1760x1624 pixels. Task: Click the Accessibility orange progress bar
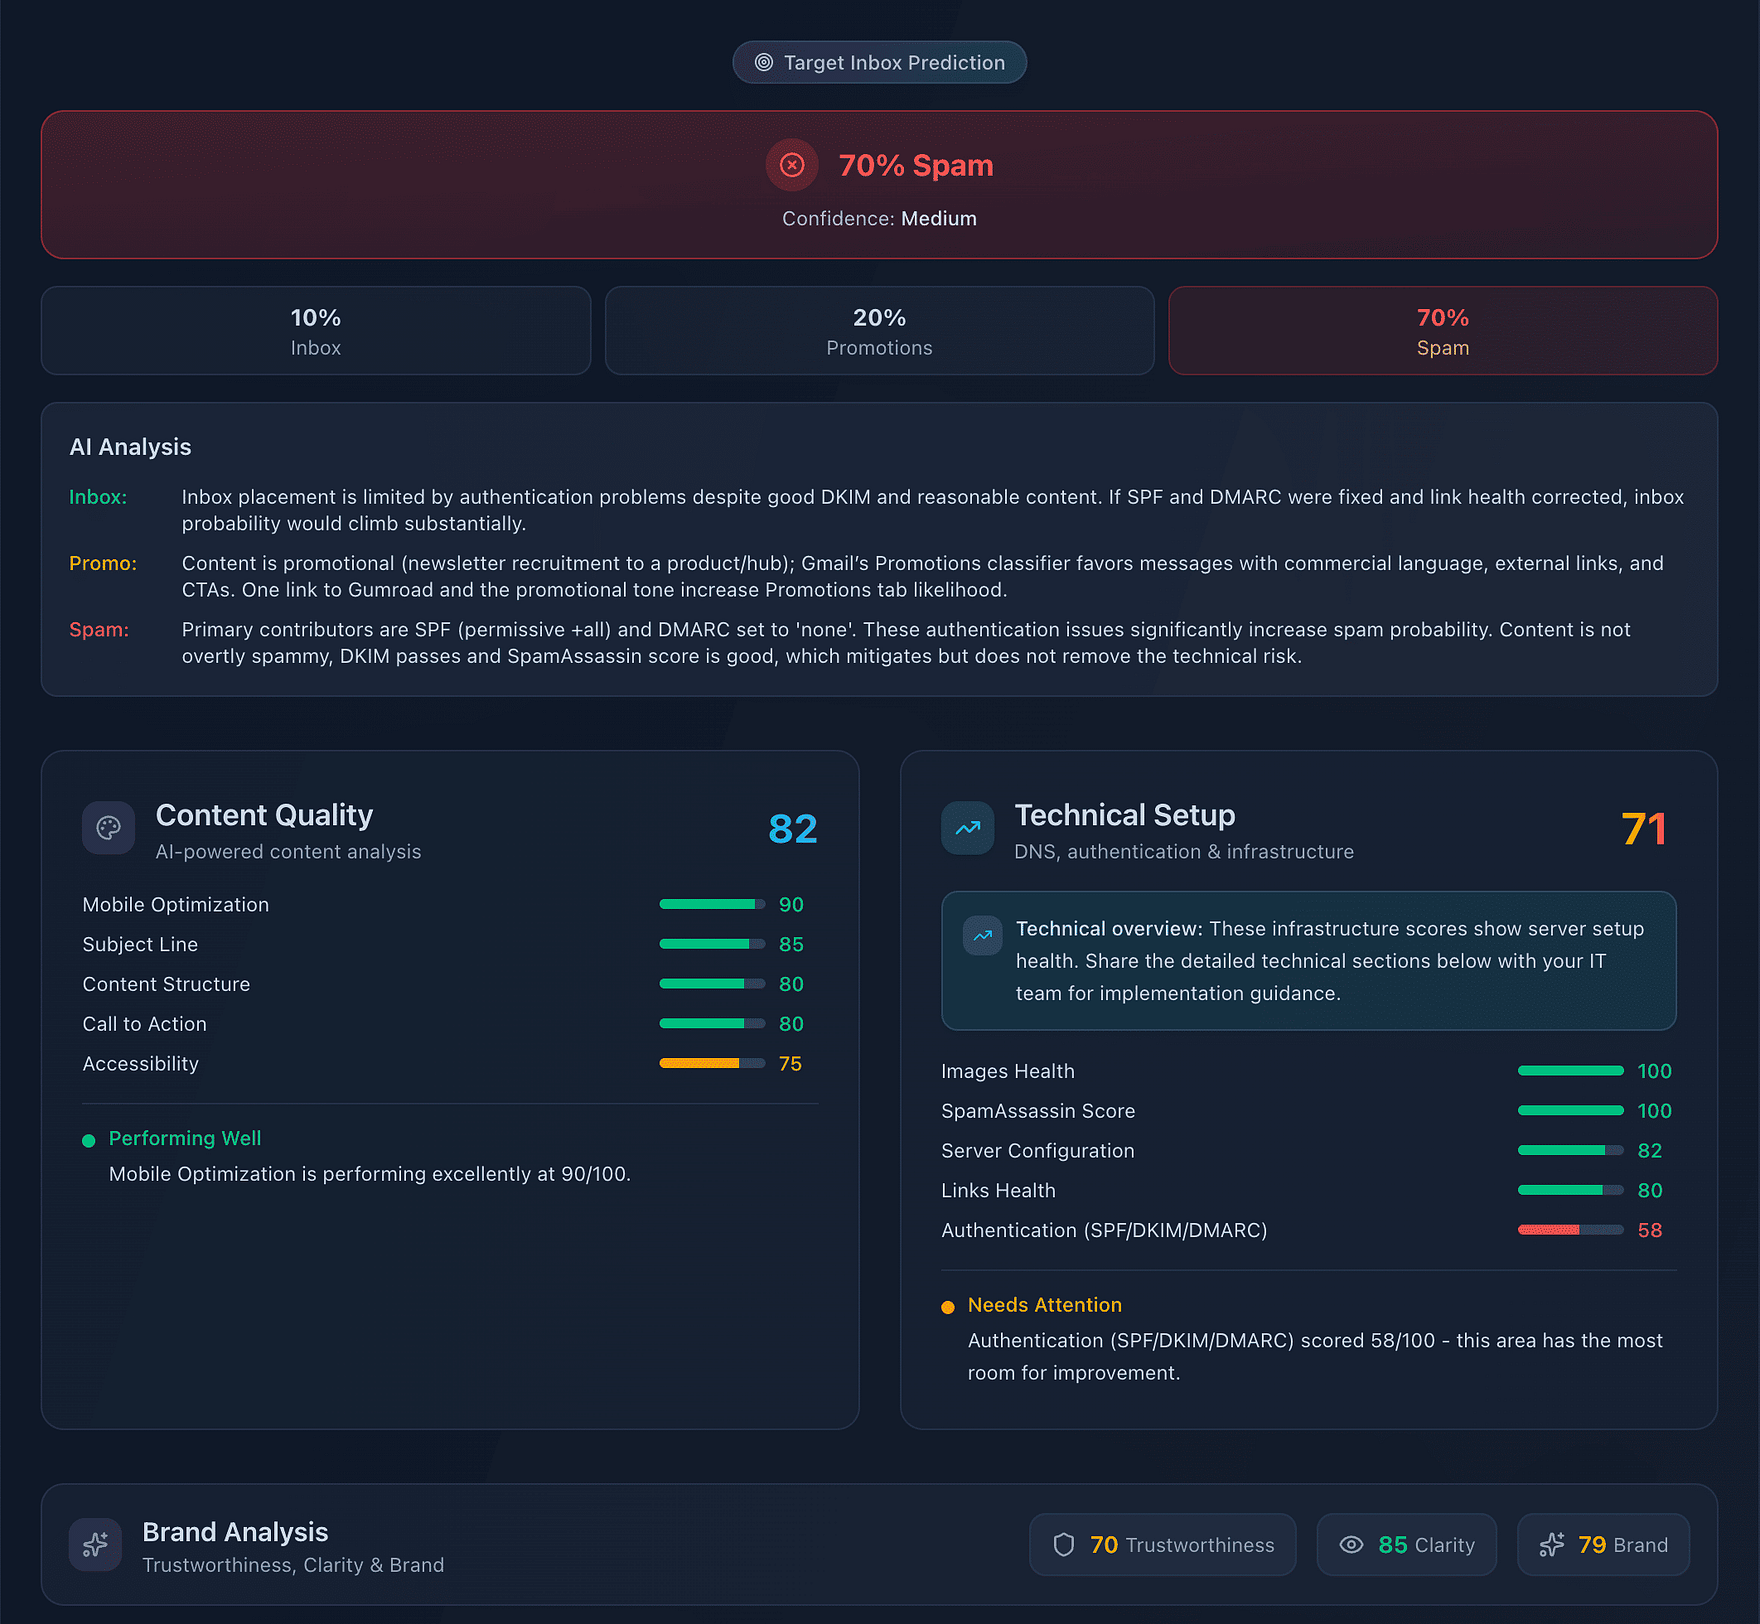(x=712, y=1063)
